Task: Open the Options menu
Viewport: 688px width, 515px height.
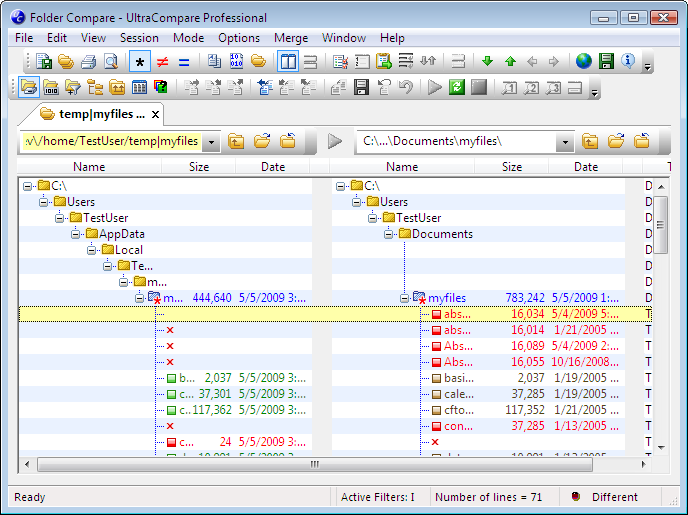Action: pos(239,38)
